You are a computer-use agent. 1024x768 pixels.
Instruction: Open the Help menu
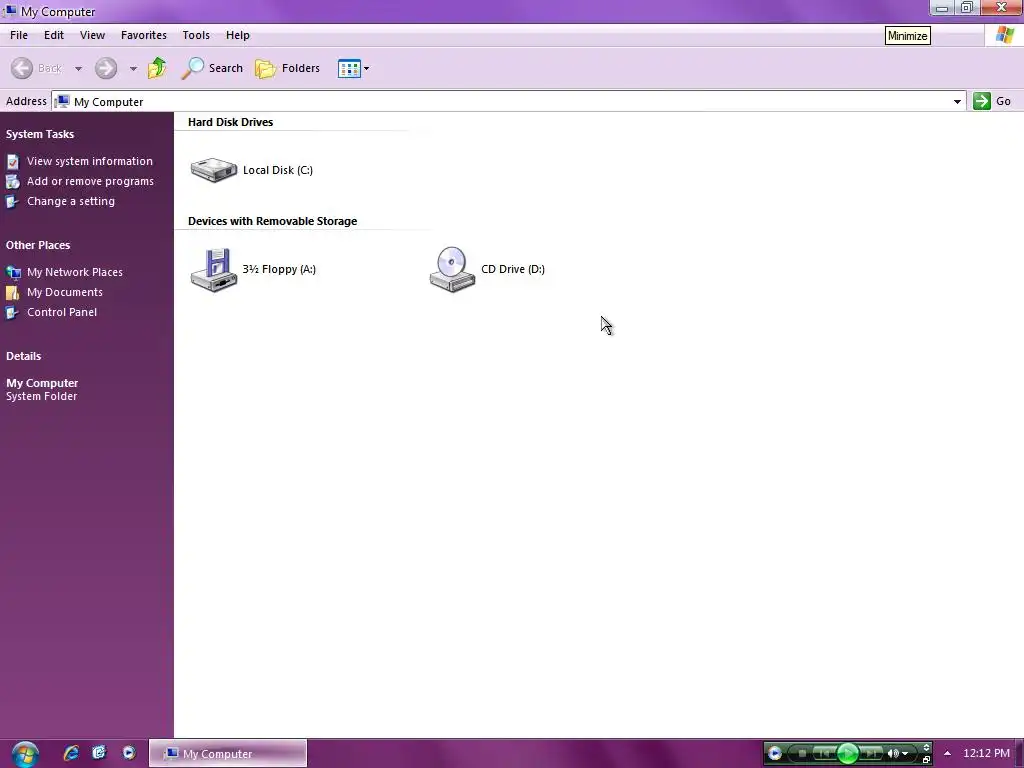pos(238,35)
